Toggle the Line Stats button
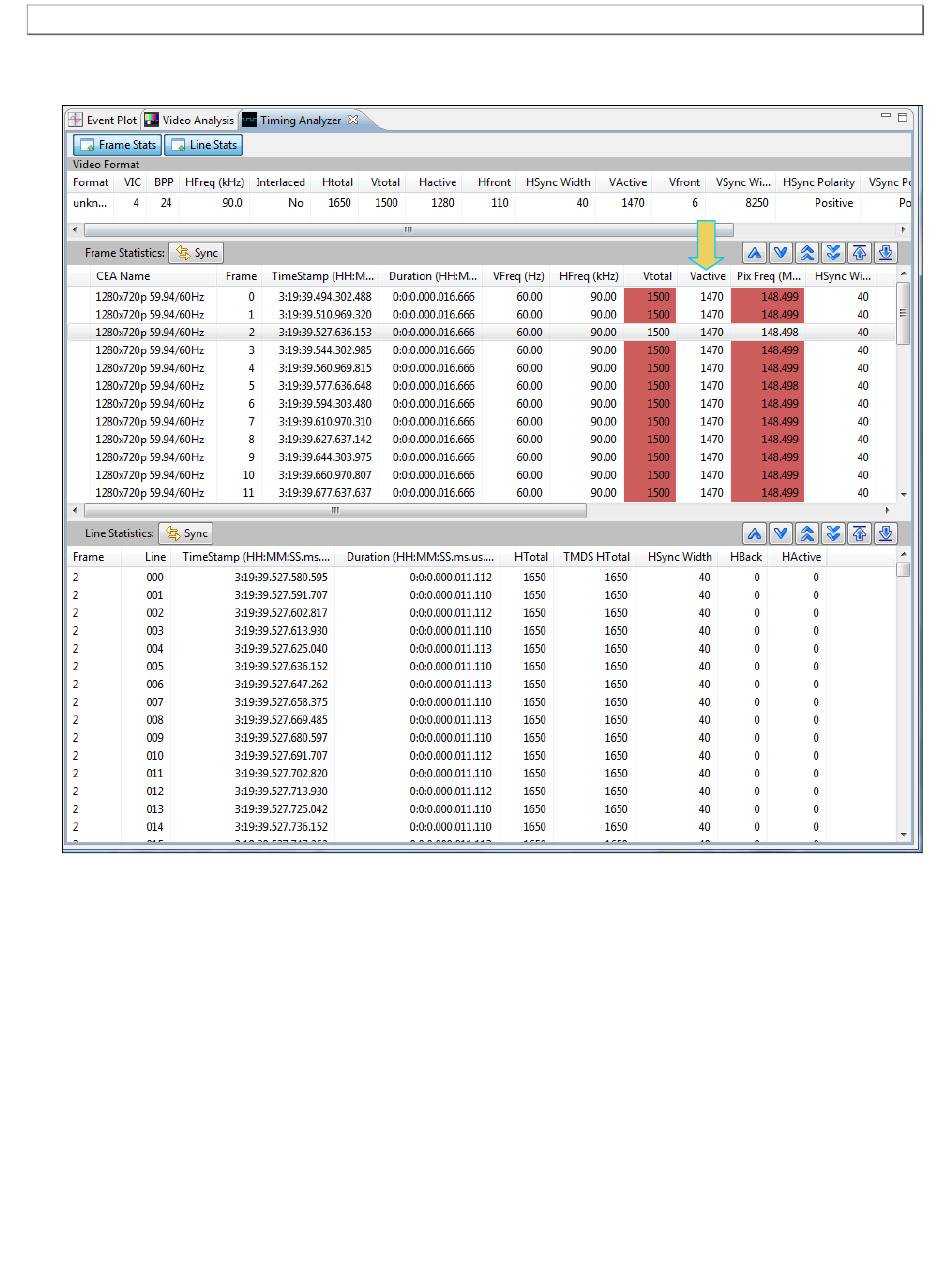950x1267 pixels. tap(203, 145)
